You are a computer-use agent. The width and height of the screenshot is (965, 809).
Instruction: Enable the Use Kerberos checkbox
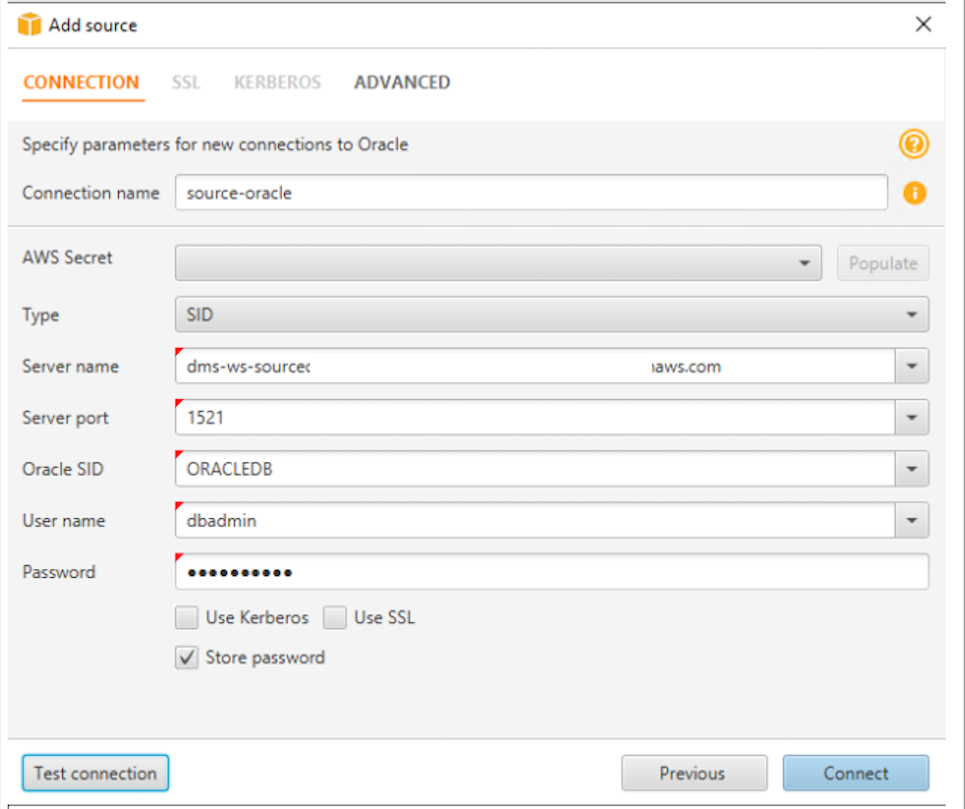[186, 618]
